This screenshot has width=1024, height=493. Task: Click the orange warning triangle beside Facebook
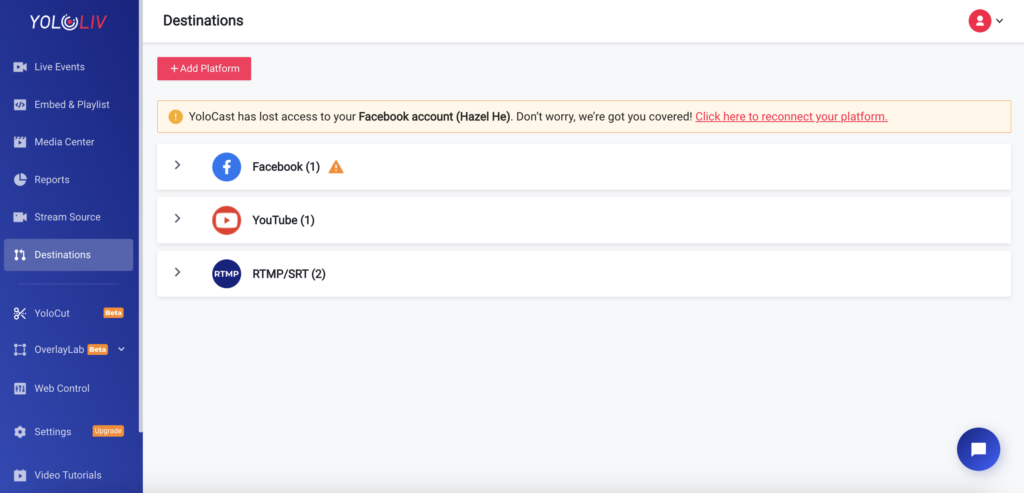pyautogui.click(x=336, y=167)
